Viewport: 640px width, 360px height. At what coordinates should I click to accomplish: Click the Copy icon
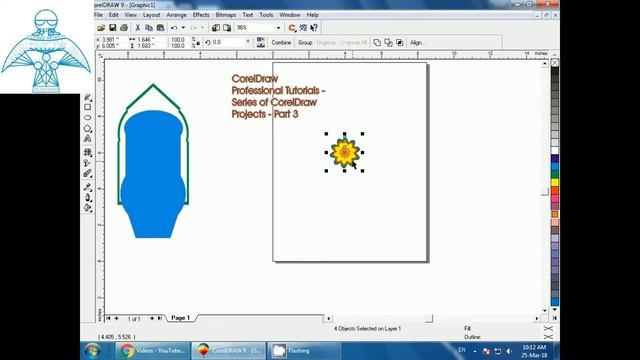[149, 28]
